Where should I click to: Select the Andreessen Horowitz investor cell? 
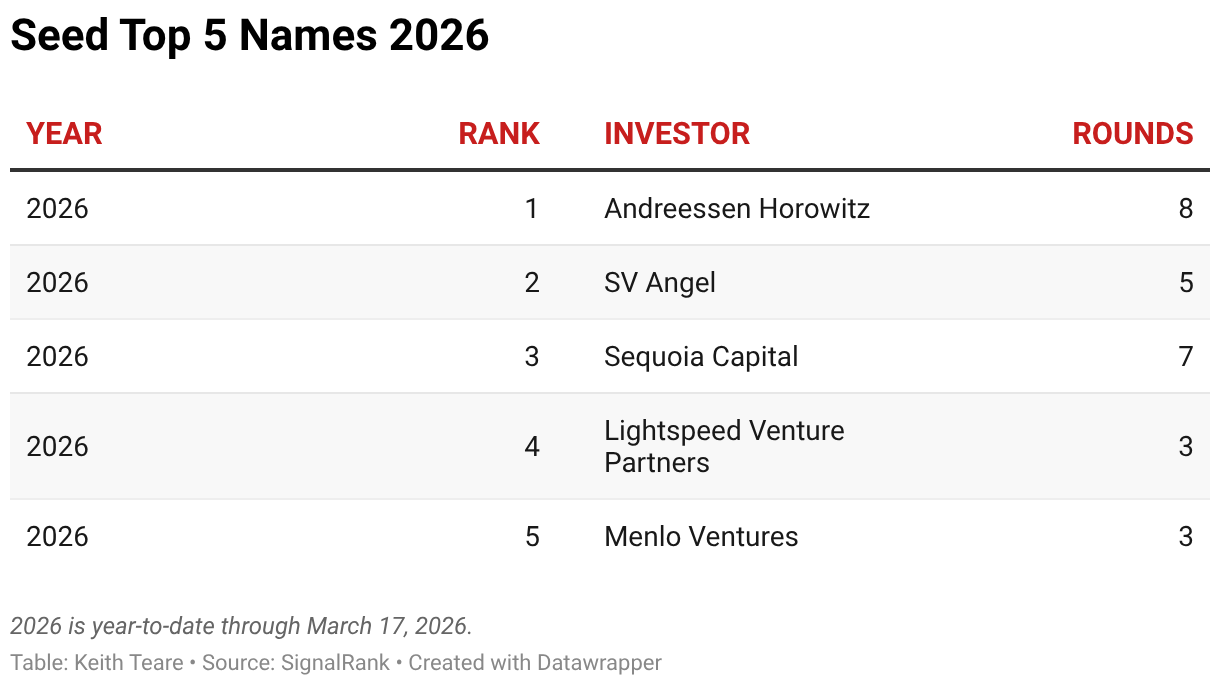(737, 208)
